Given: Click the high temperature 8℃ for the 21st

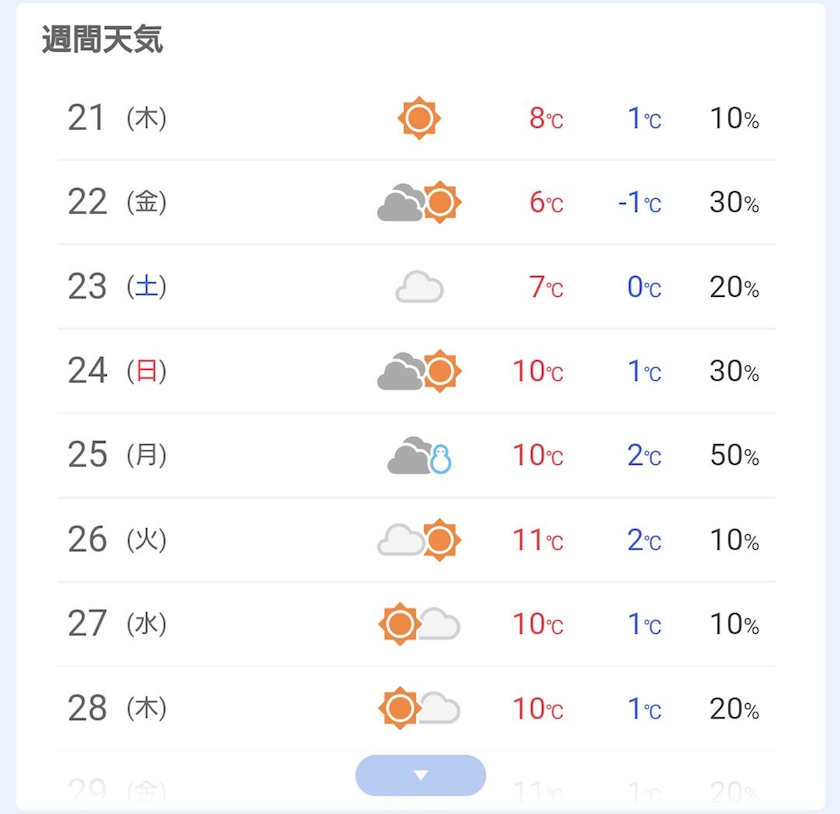Looking at the screenshot, I should pyautogui.click(x=546, y=119).
